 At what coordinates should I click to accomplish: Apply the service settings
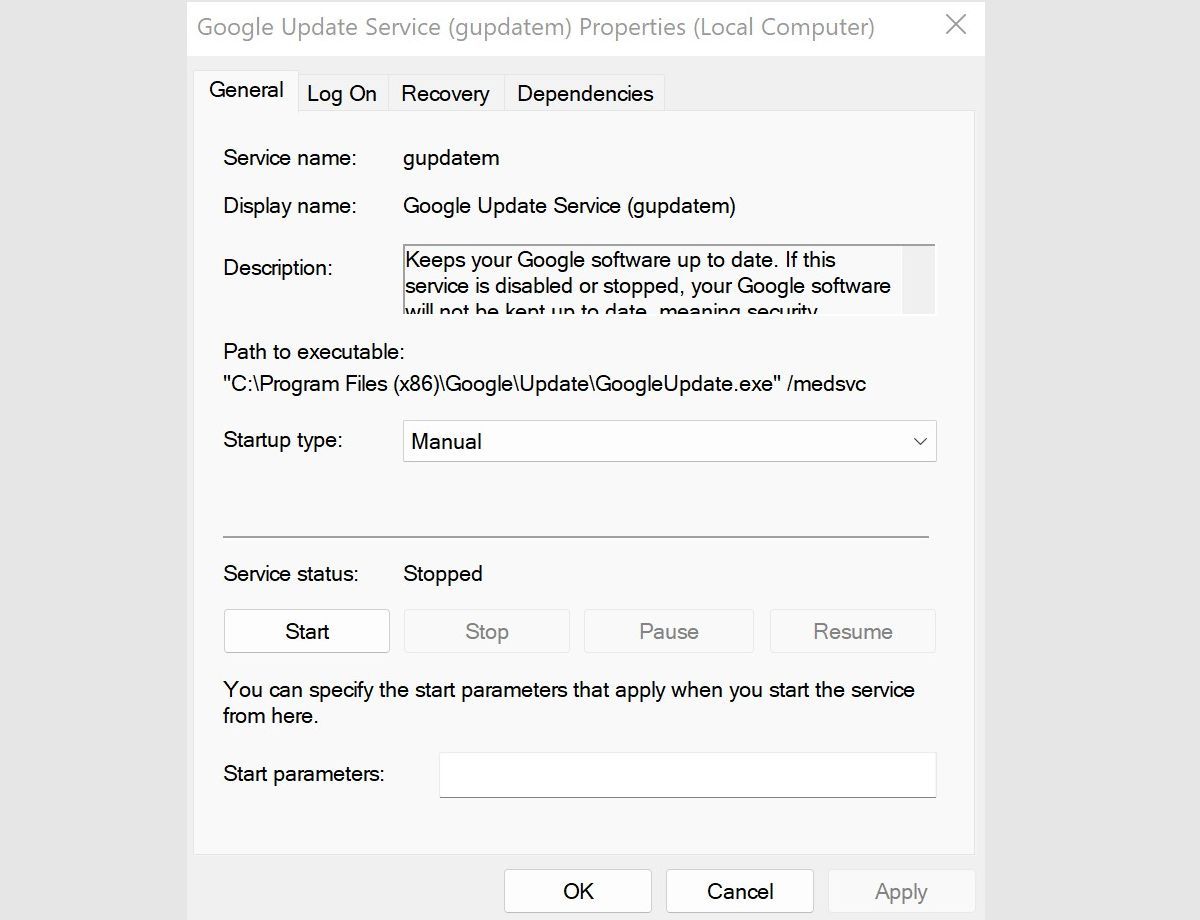901,890
